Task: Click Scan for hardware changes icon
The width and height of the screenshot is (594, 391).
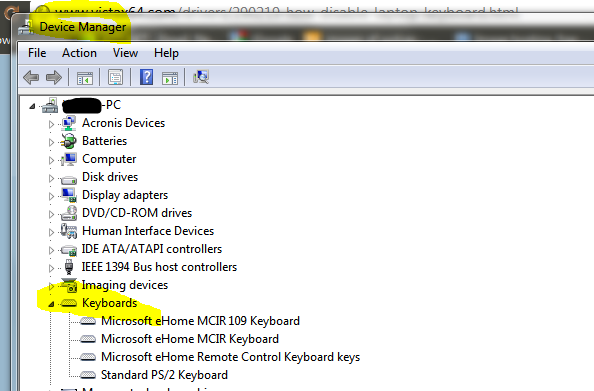Action: [x=201, y=77]
